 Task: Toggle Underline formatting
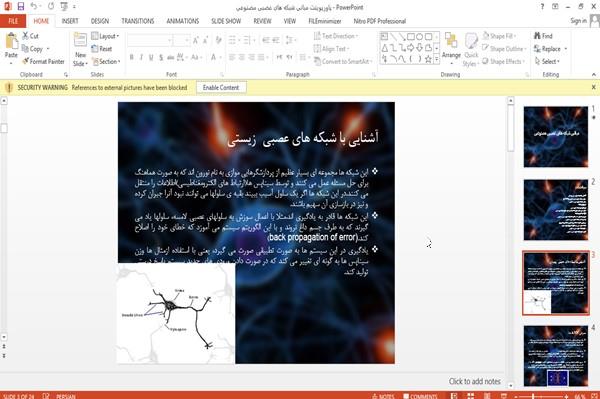[x=151, y=57]
